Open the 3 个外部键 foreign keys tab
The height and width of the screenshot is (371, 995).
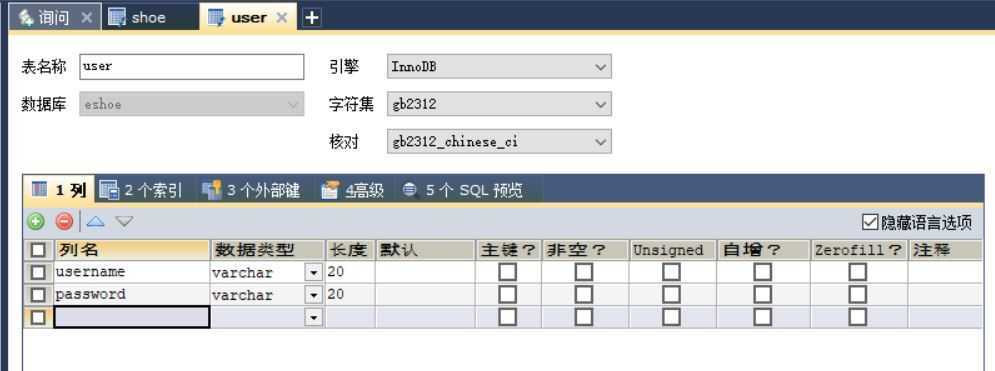pos(251,190)
